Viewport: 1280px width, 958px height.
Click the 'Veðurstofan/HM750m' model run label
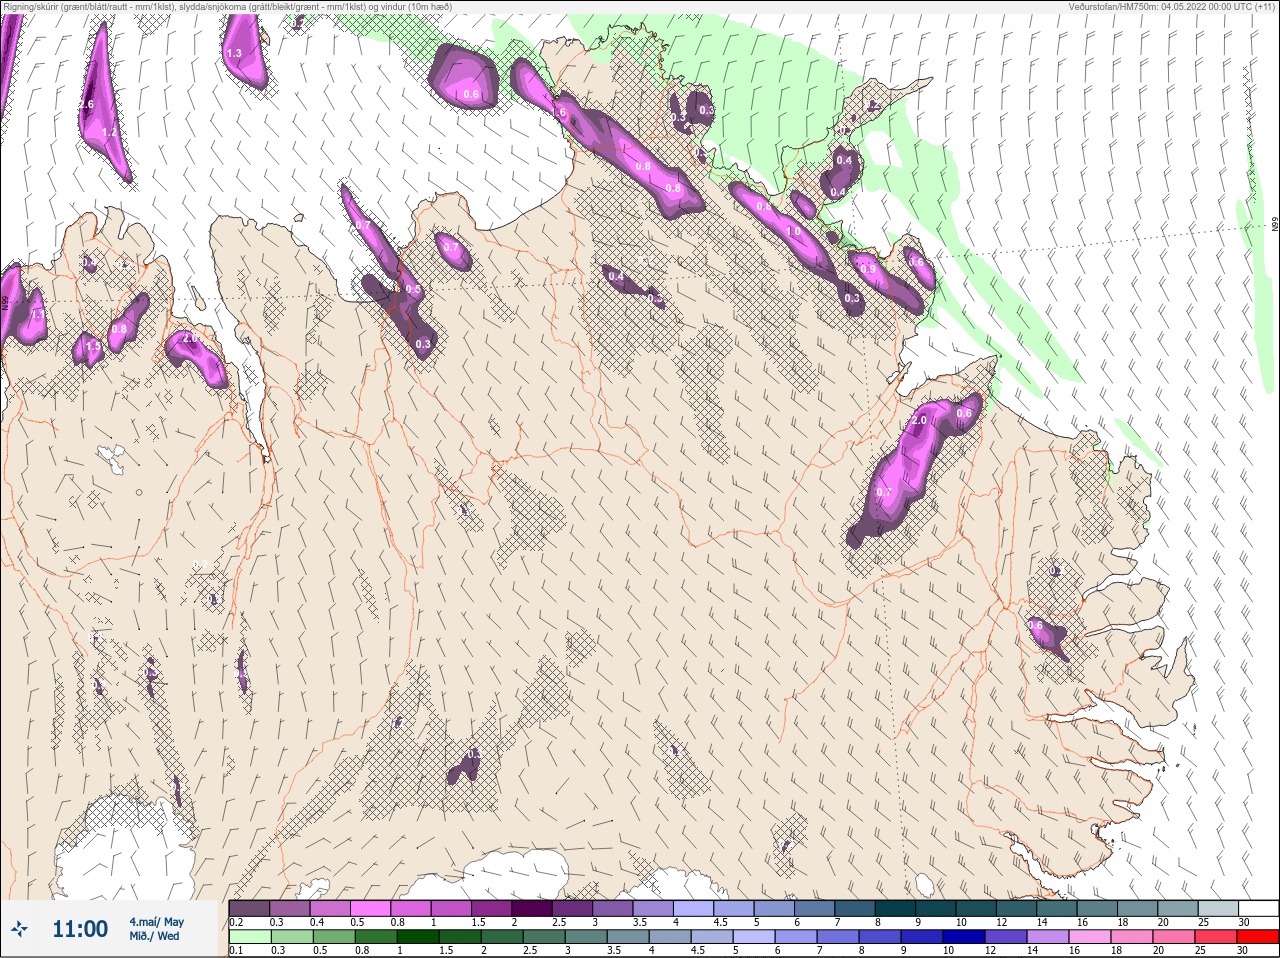point(1173,6)
